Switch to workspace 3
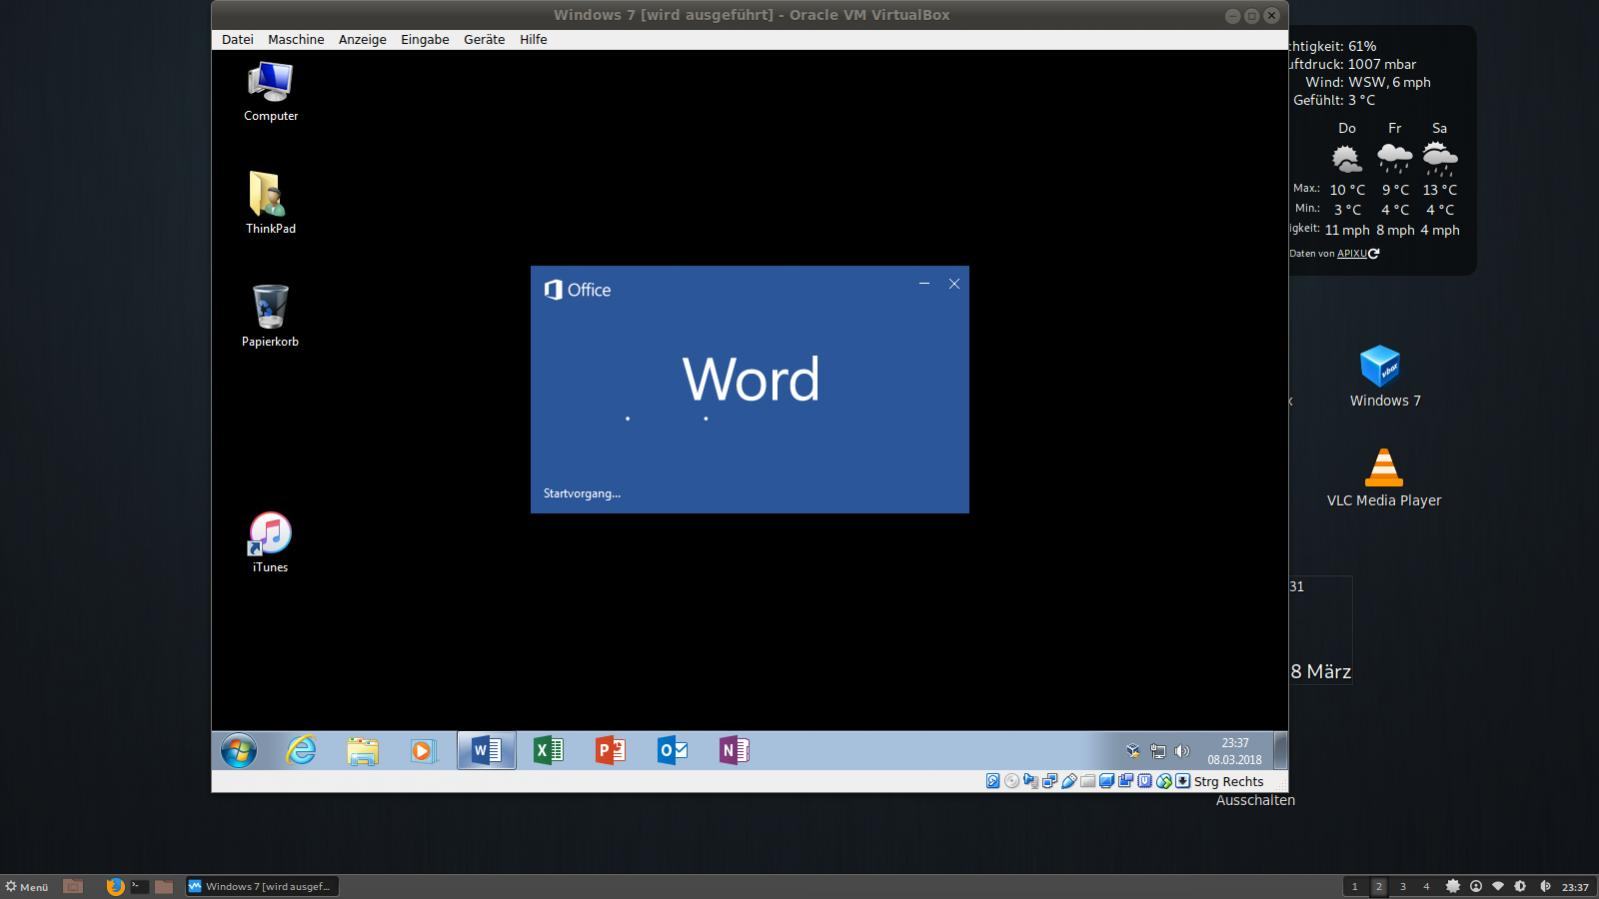The image size is (1599, 899). coord(1403,886)
